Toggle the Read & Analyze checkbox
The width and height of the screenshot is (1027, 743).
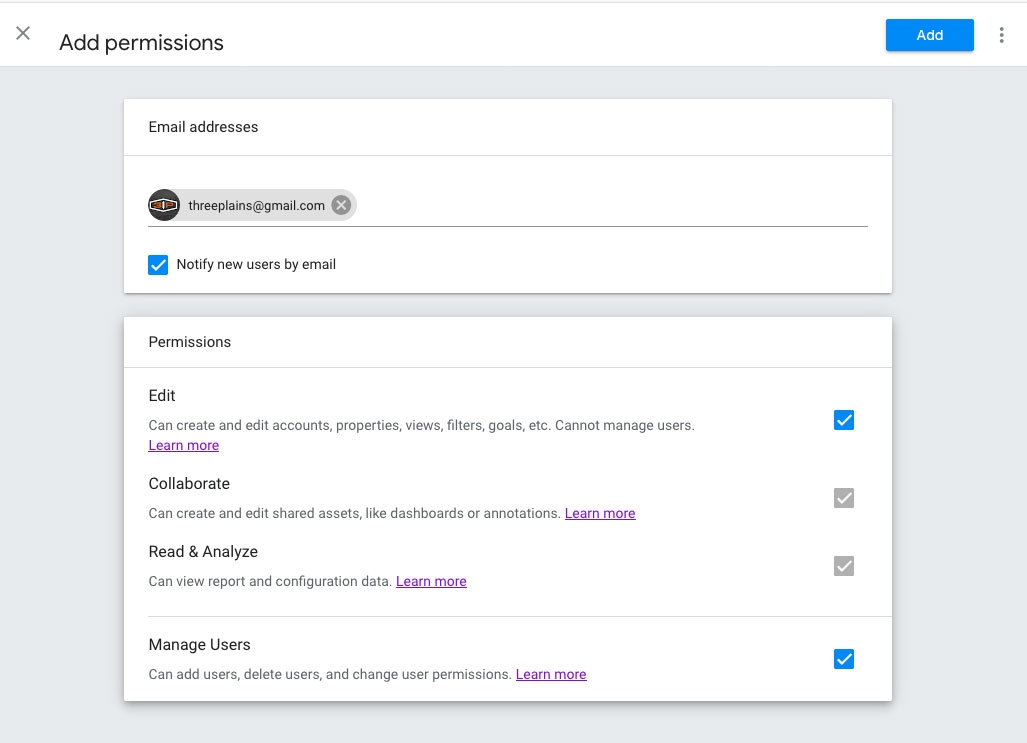tap(844, 566)
